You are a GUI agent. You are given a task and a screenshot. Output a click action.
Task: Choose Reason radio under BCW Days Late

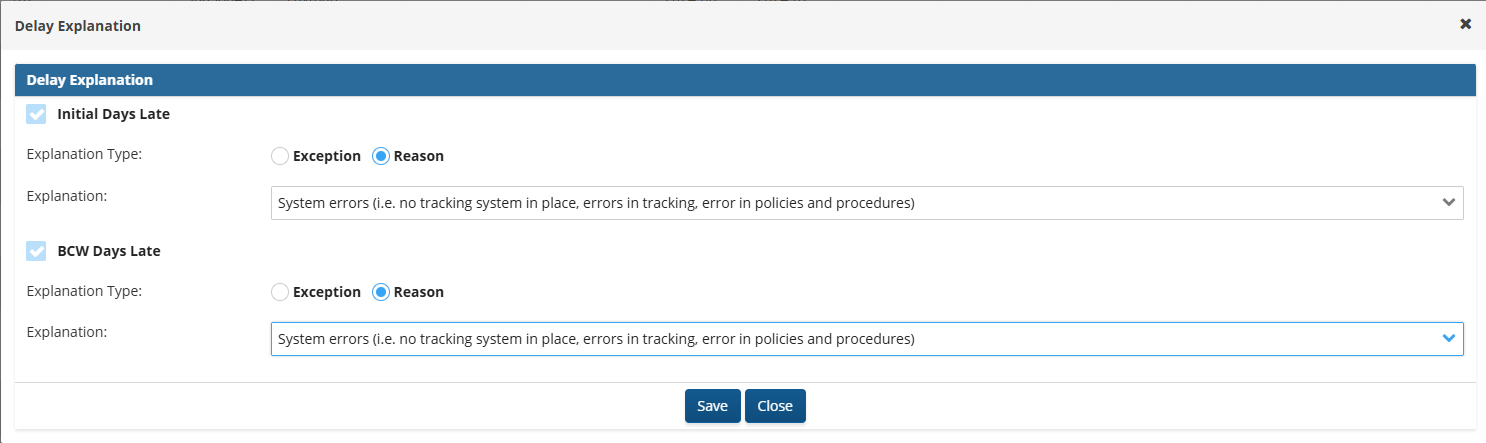click(x=381, y=292)
